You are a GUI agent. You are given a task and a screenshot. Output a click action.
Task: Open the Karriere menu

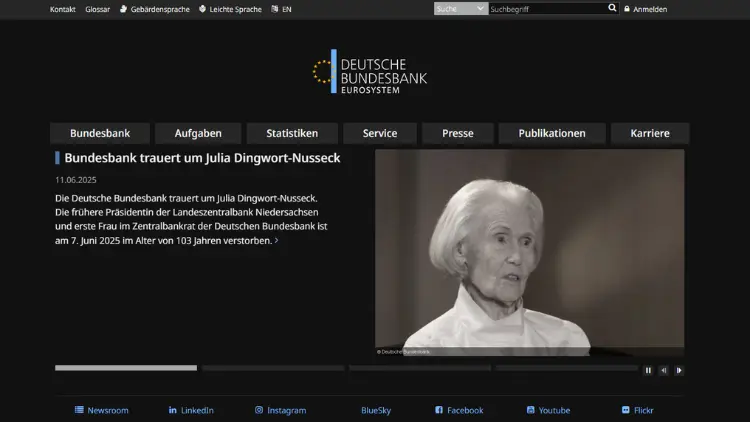point(650,133)
